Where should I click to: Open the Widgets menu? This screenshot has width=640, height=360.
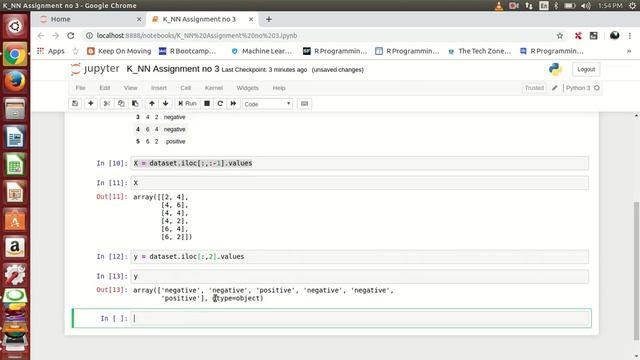click(248, 88)
